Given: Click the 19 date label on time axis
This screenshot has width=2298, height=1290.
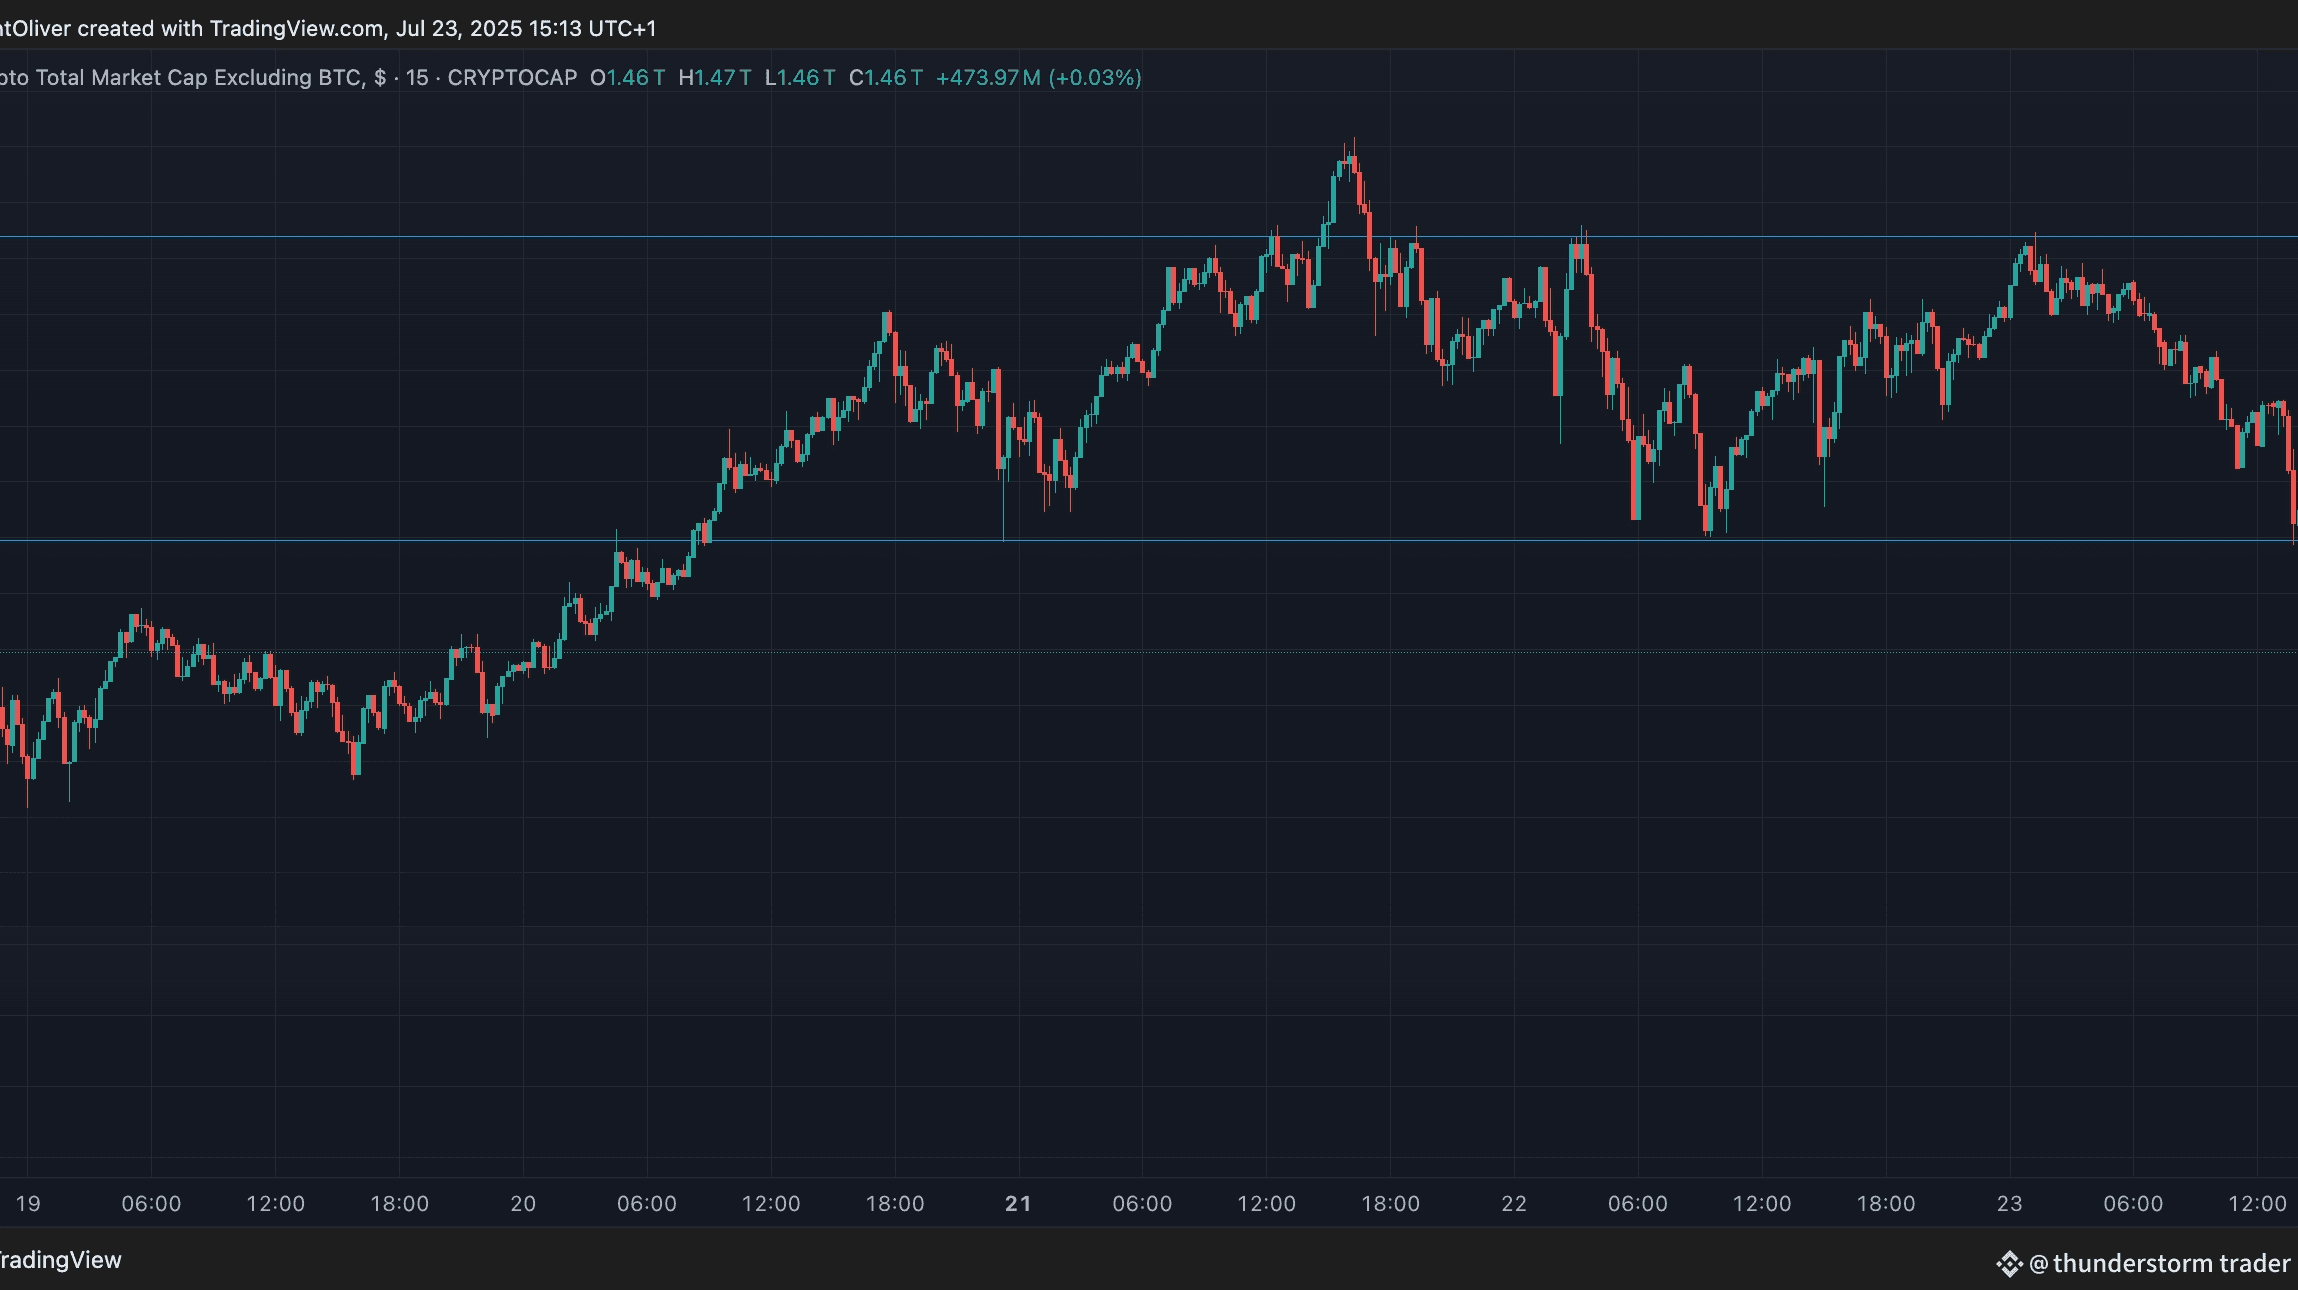Looking at the screenshot, I should (28, 1204).
